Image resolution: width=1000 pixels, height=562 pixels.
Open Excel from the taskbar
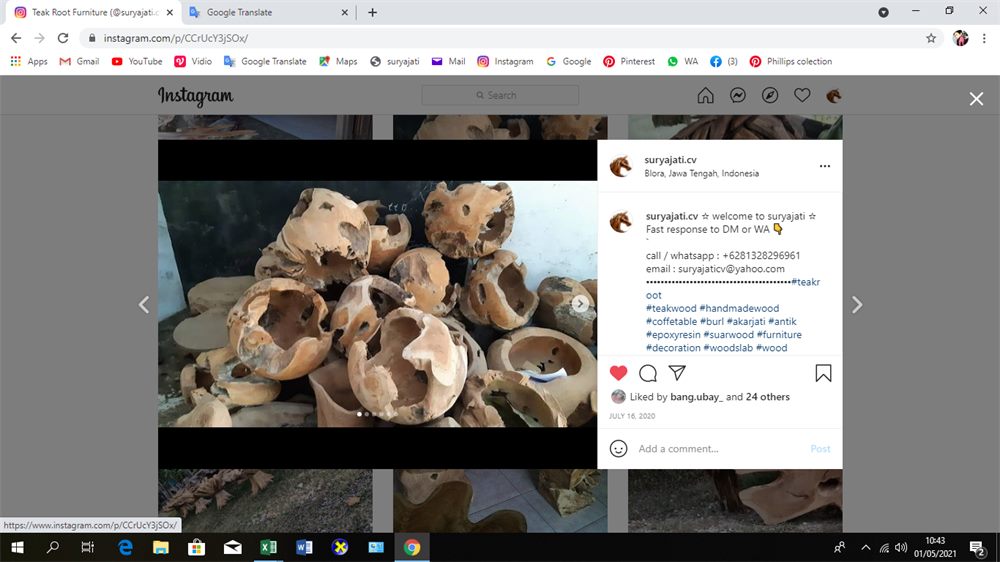click(x=268, y=547)
